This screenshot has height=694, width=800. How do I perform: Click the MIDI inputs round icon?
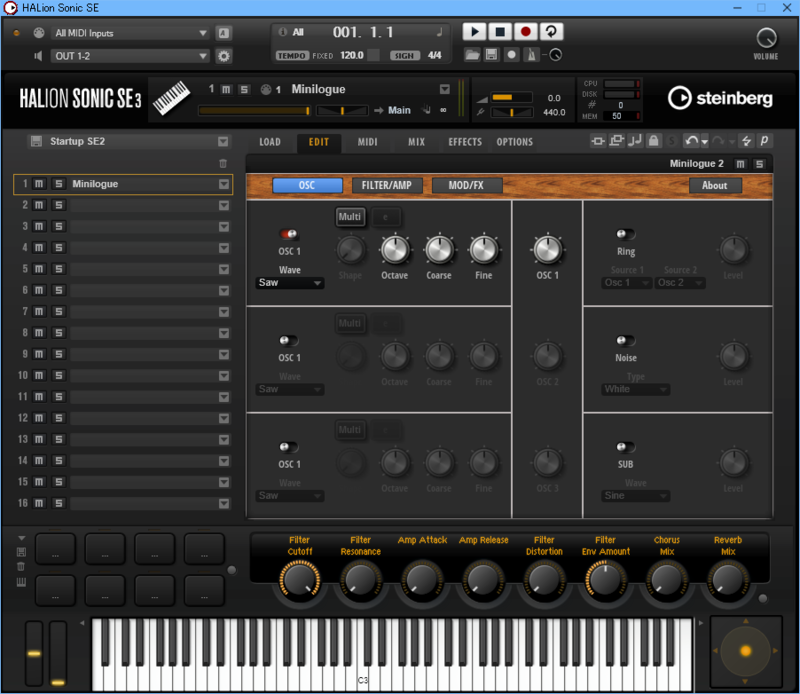tap(39, 33)
